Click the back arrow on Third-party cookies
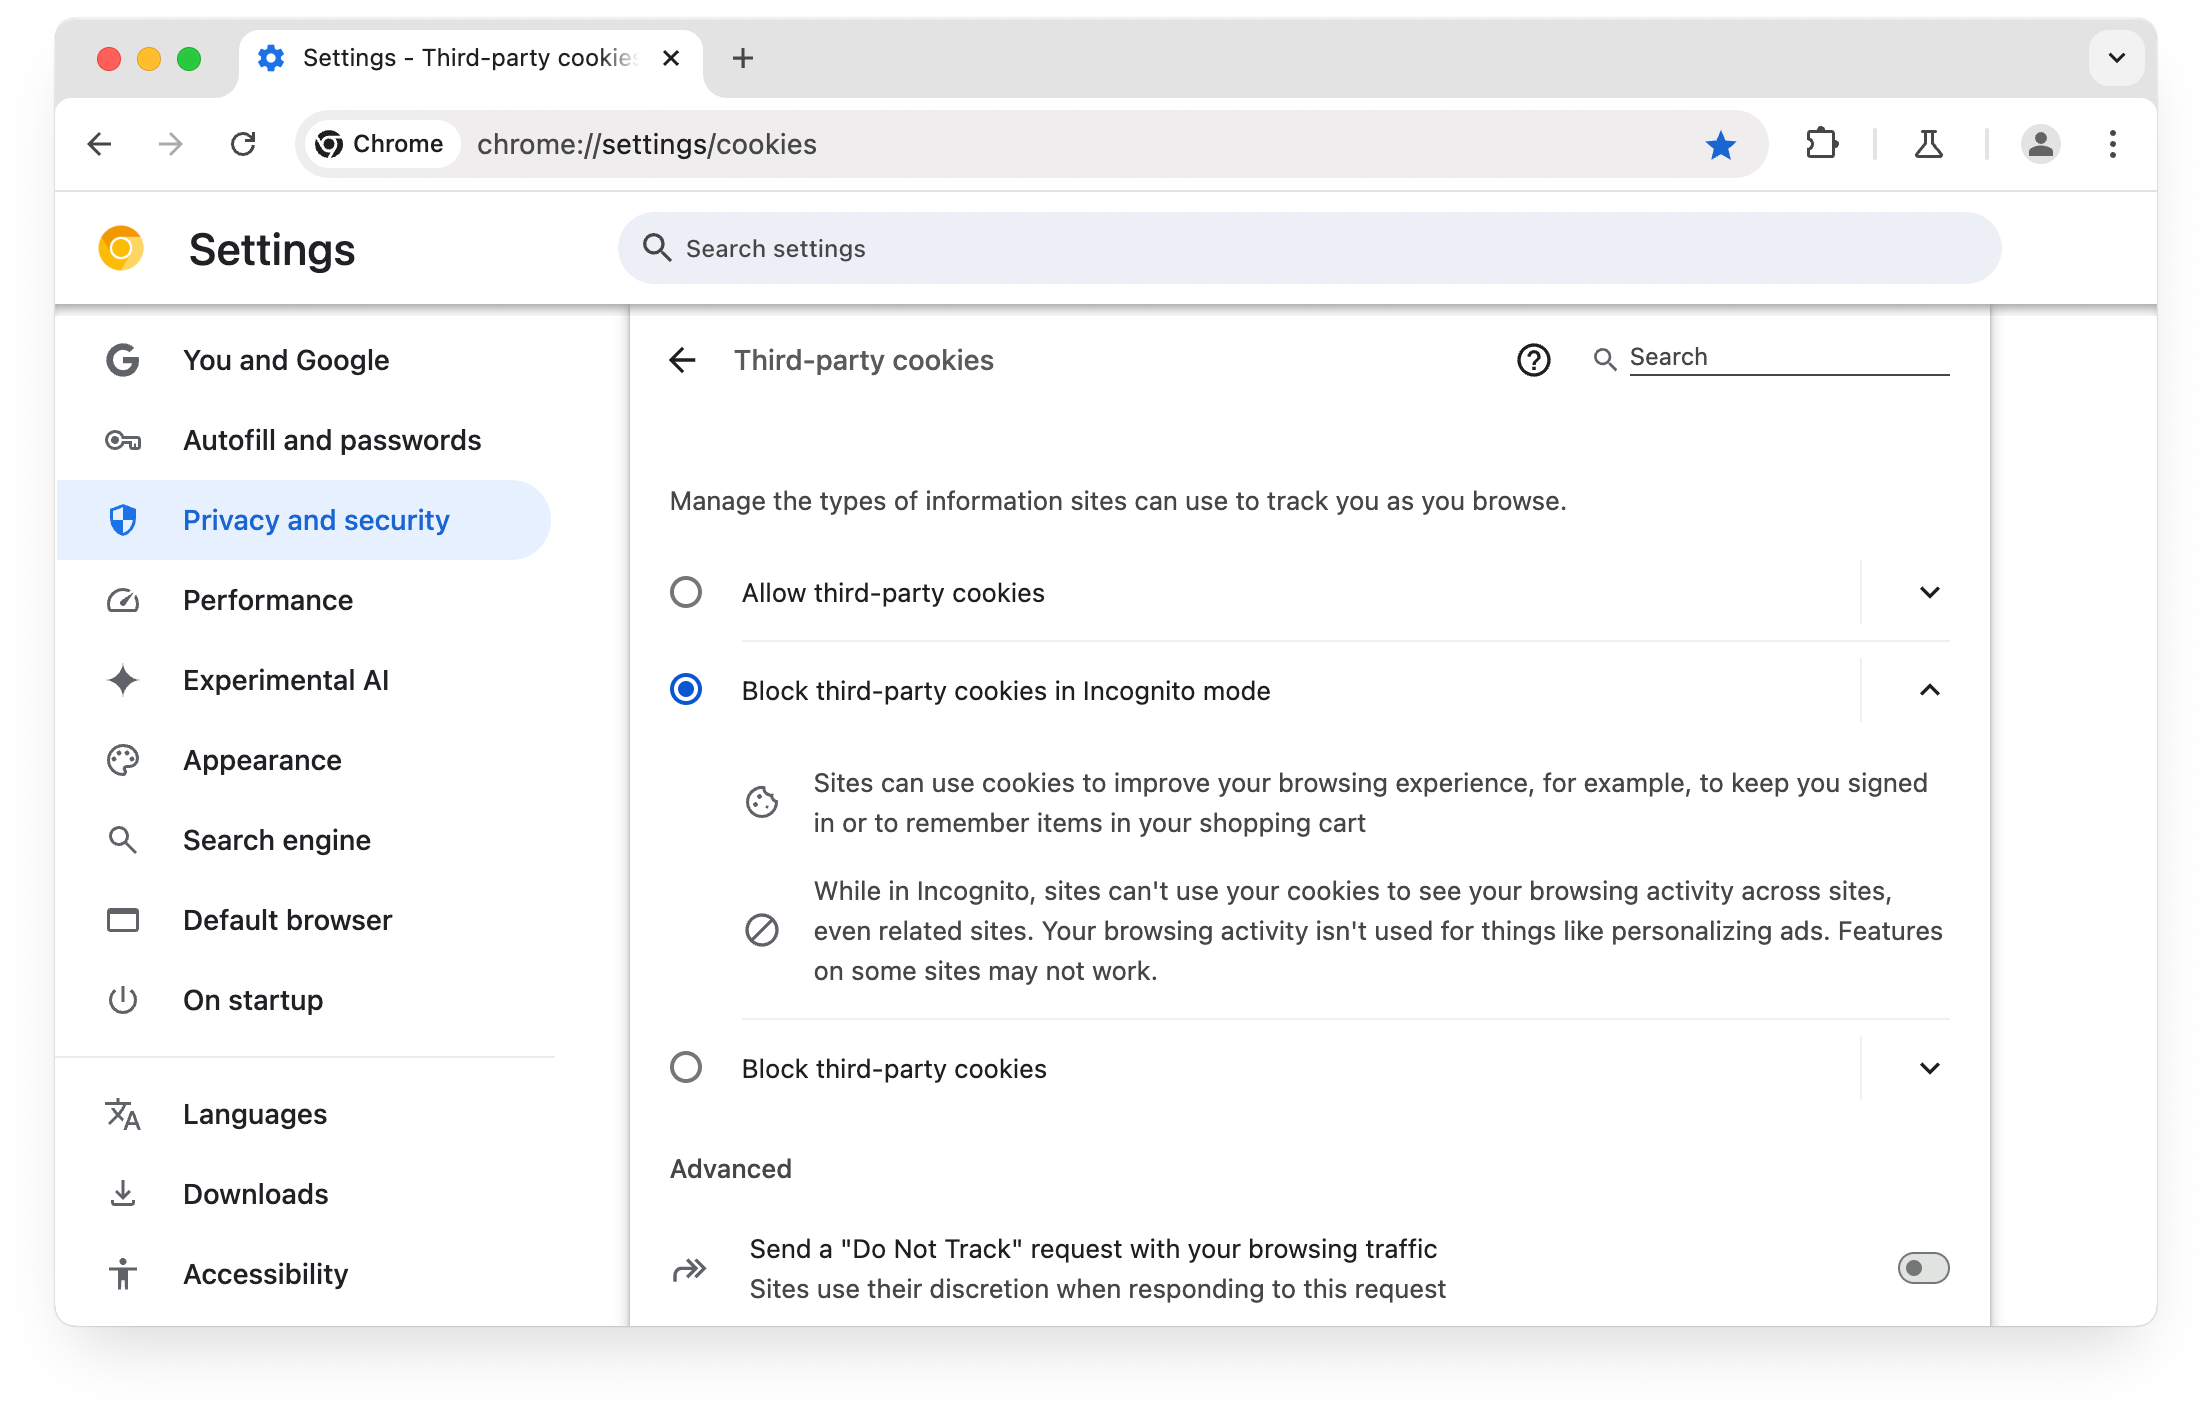 pos(685,358)
